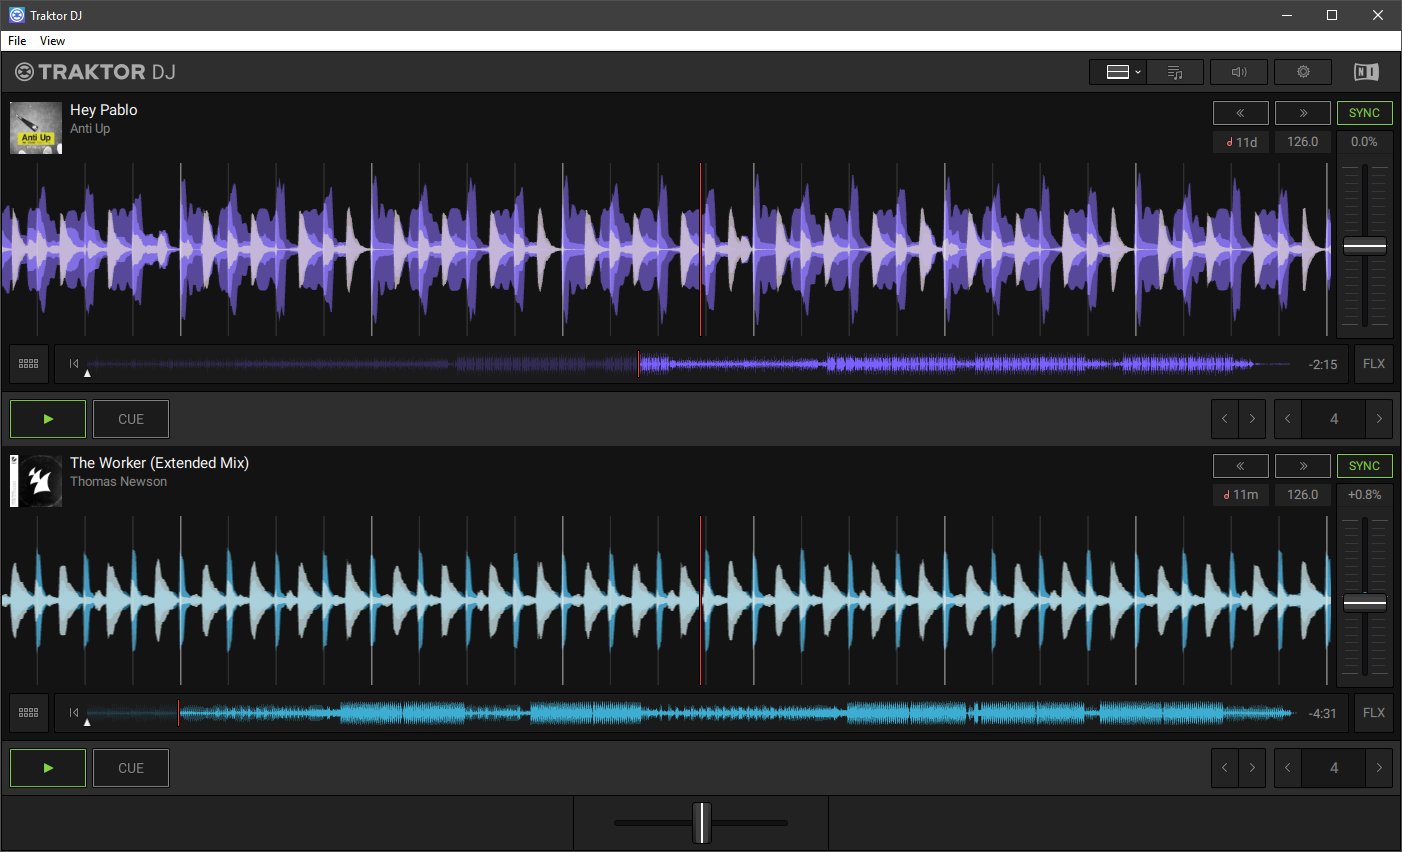
Task: Decrease loop size on Hey Pablo deck
Action: coord(1288,419)
